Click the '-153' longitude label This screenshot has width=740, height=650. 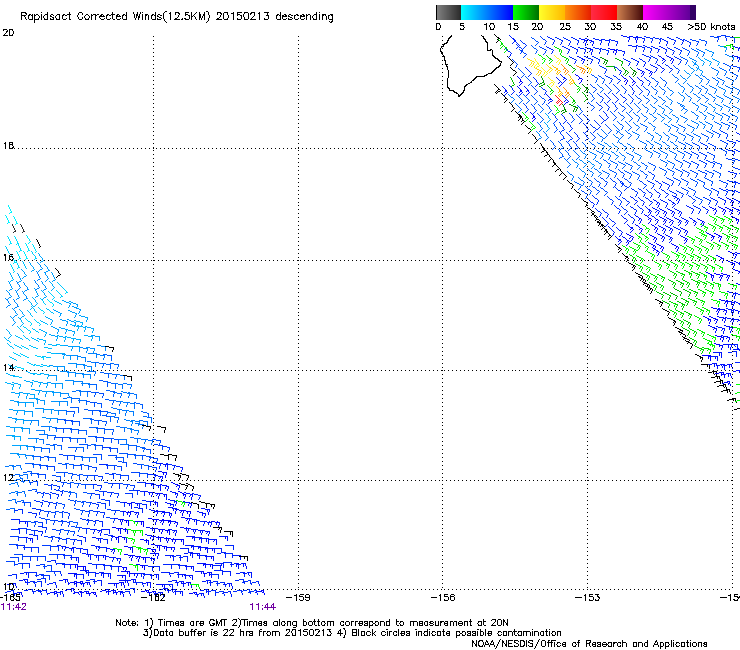click(x=588, y=598)
